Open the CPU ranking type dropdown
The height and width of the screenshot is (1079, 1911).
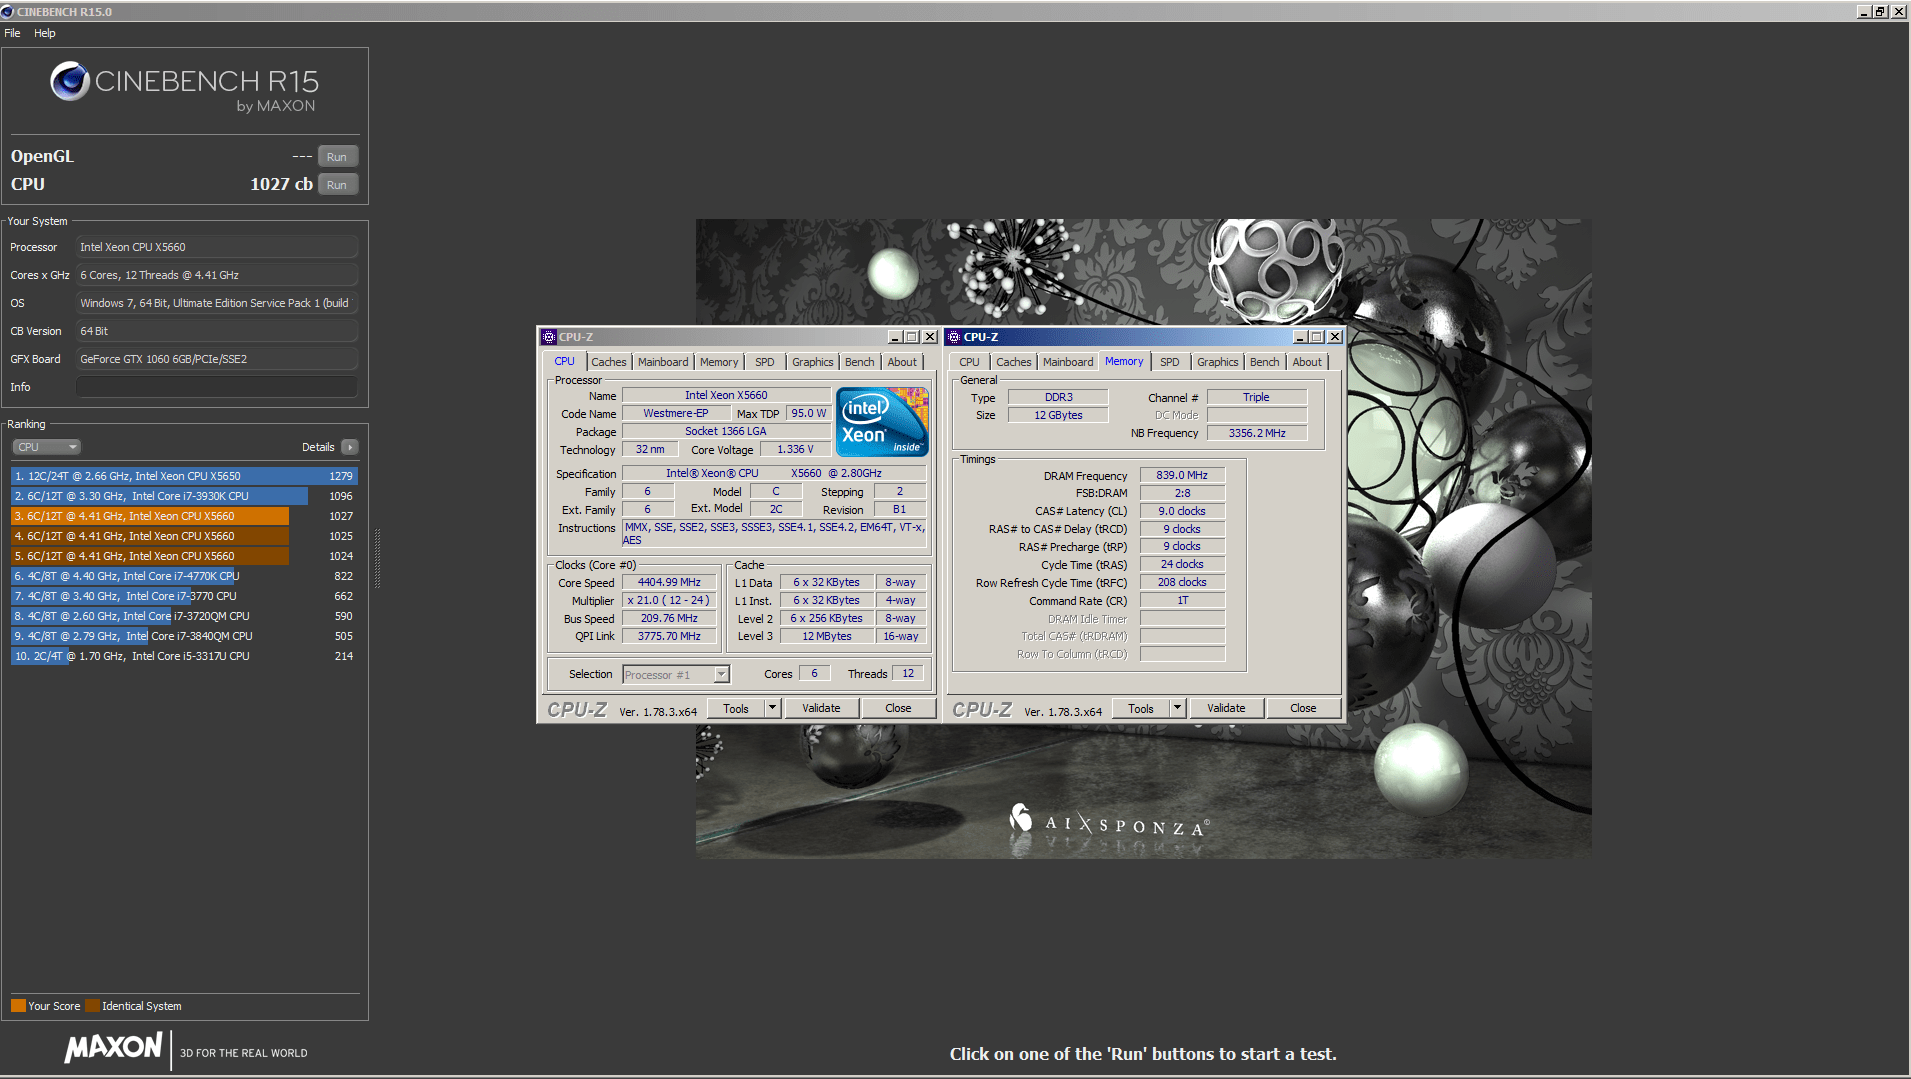tap(47, 447)
